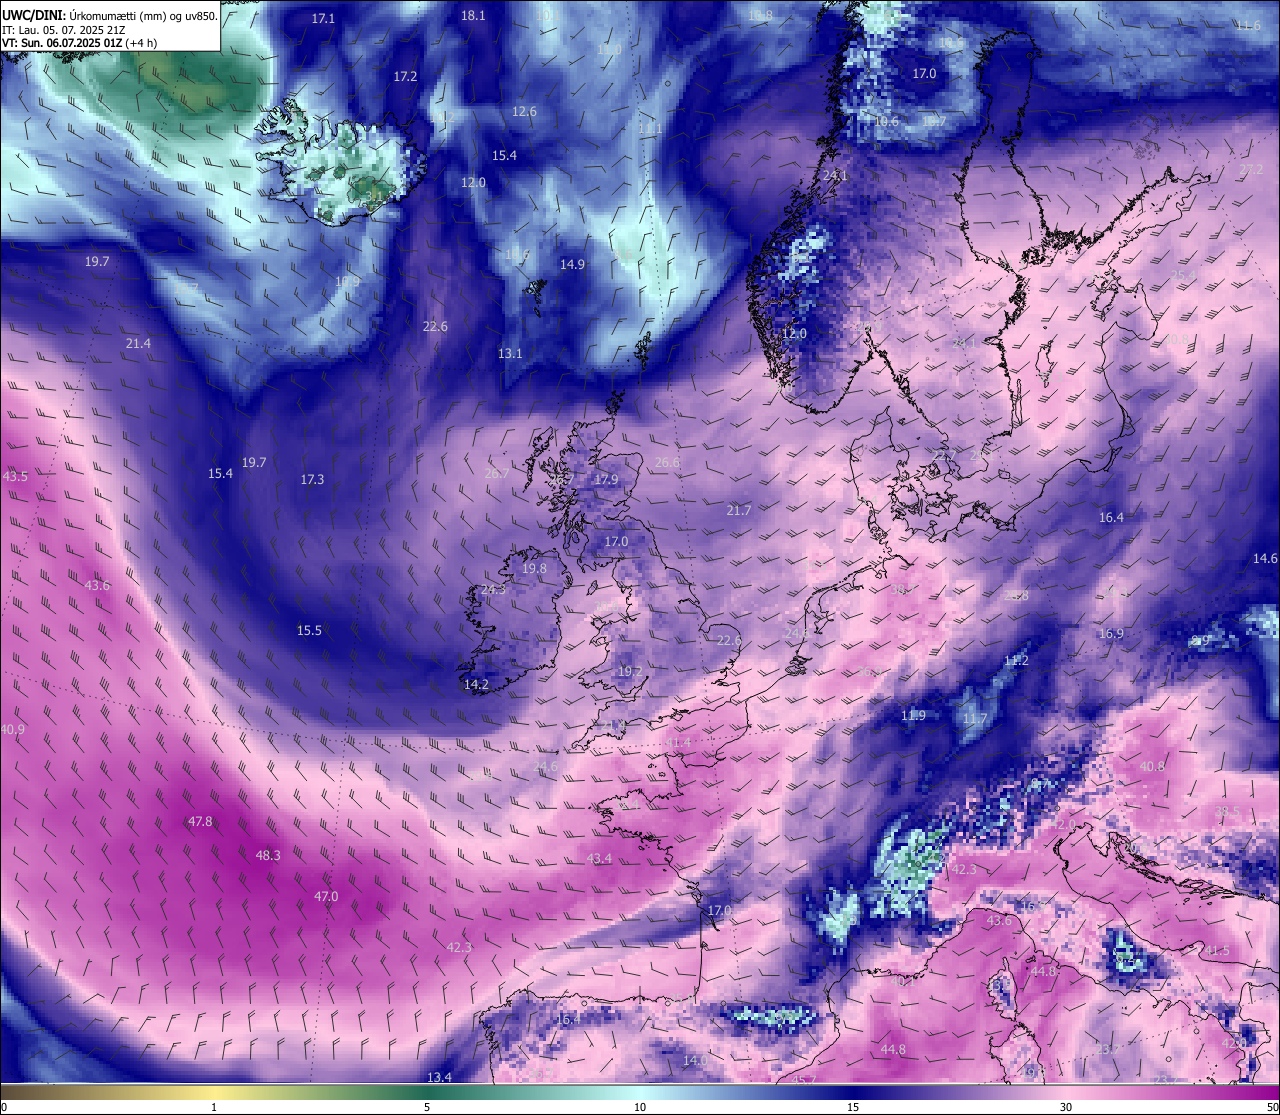
Task: Click the 26.6 value east of Scotland
Action: coord(667,463)
